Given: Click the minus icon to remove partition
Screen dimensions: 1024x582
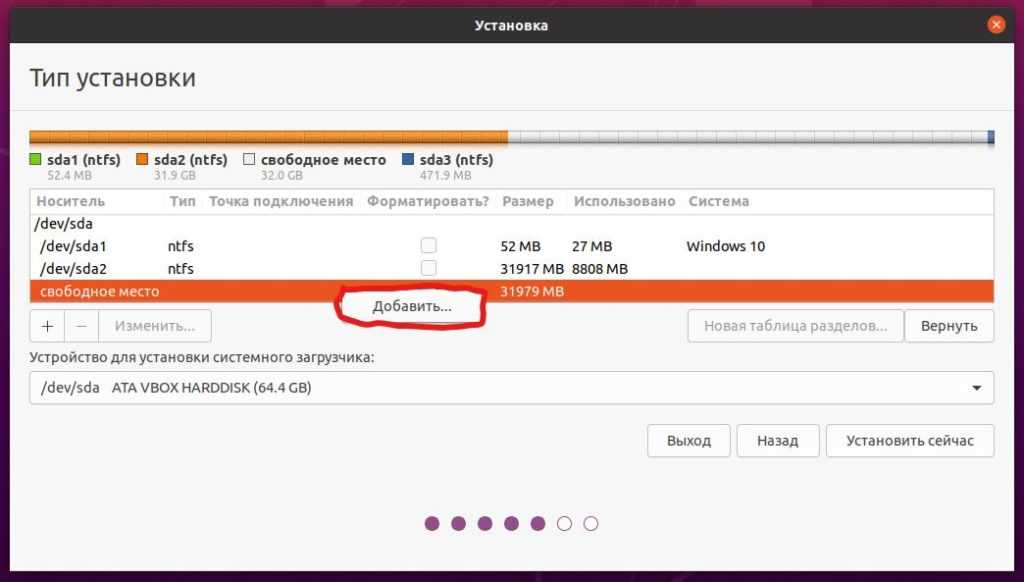Looking at the screenshot, I should 82,326.
